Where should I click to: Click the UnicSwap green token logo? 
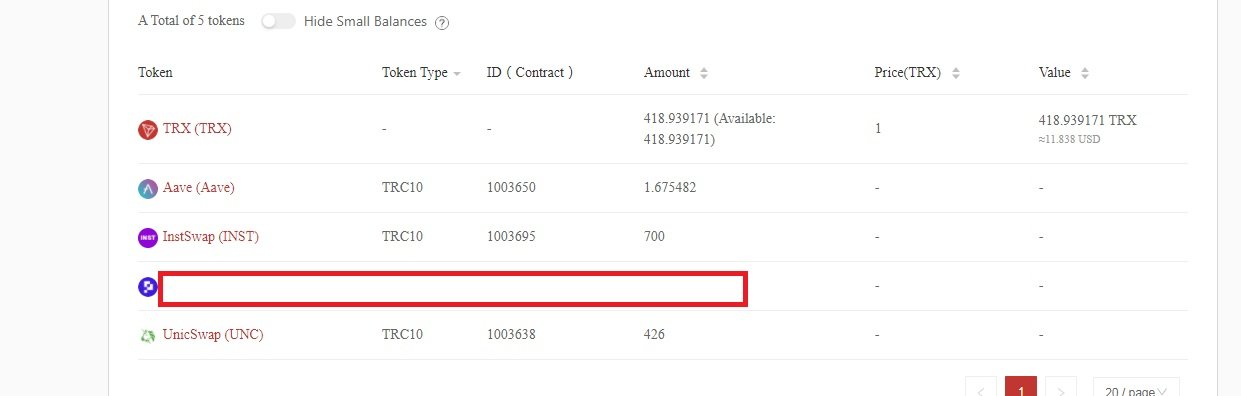148,335
